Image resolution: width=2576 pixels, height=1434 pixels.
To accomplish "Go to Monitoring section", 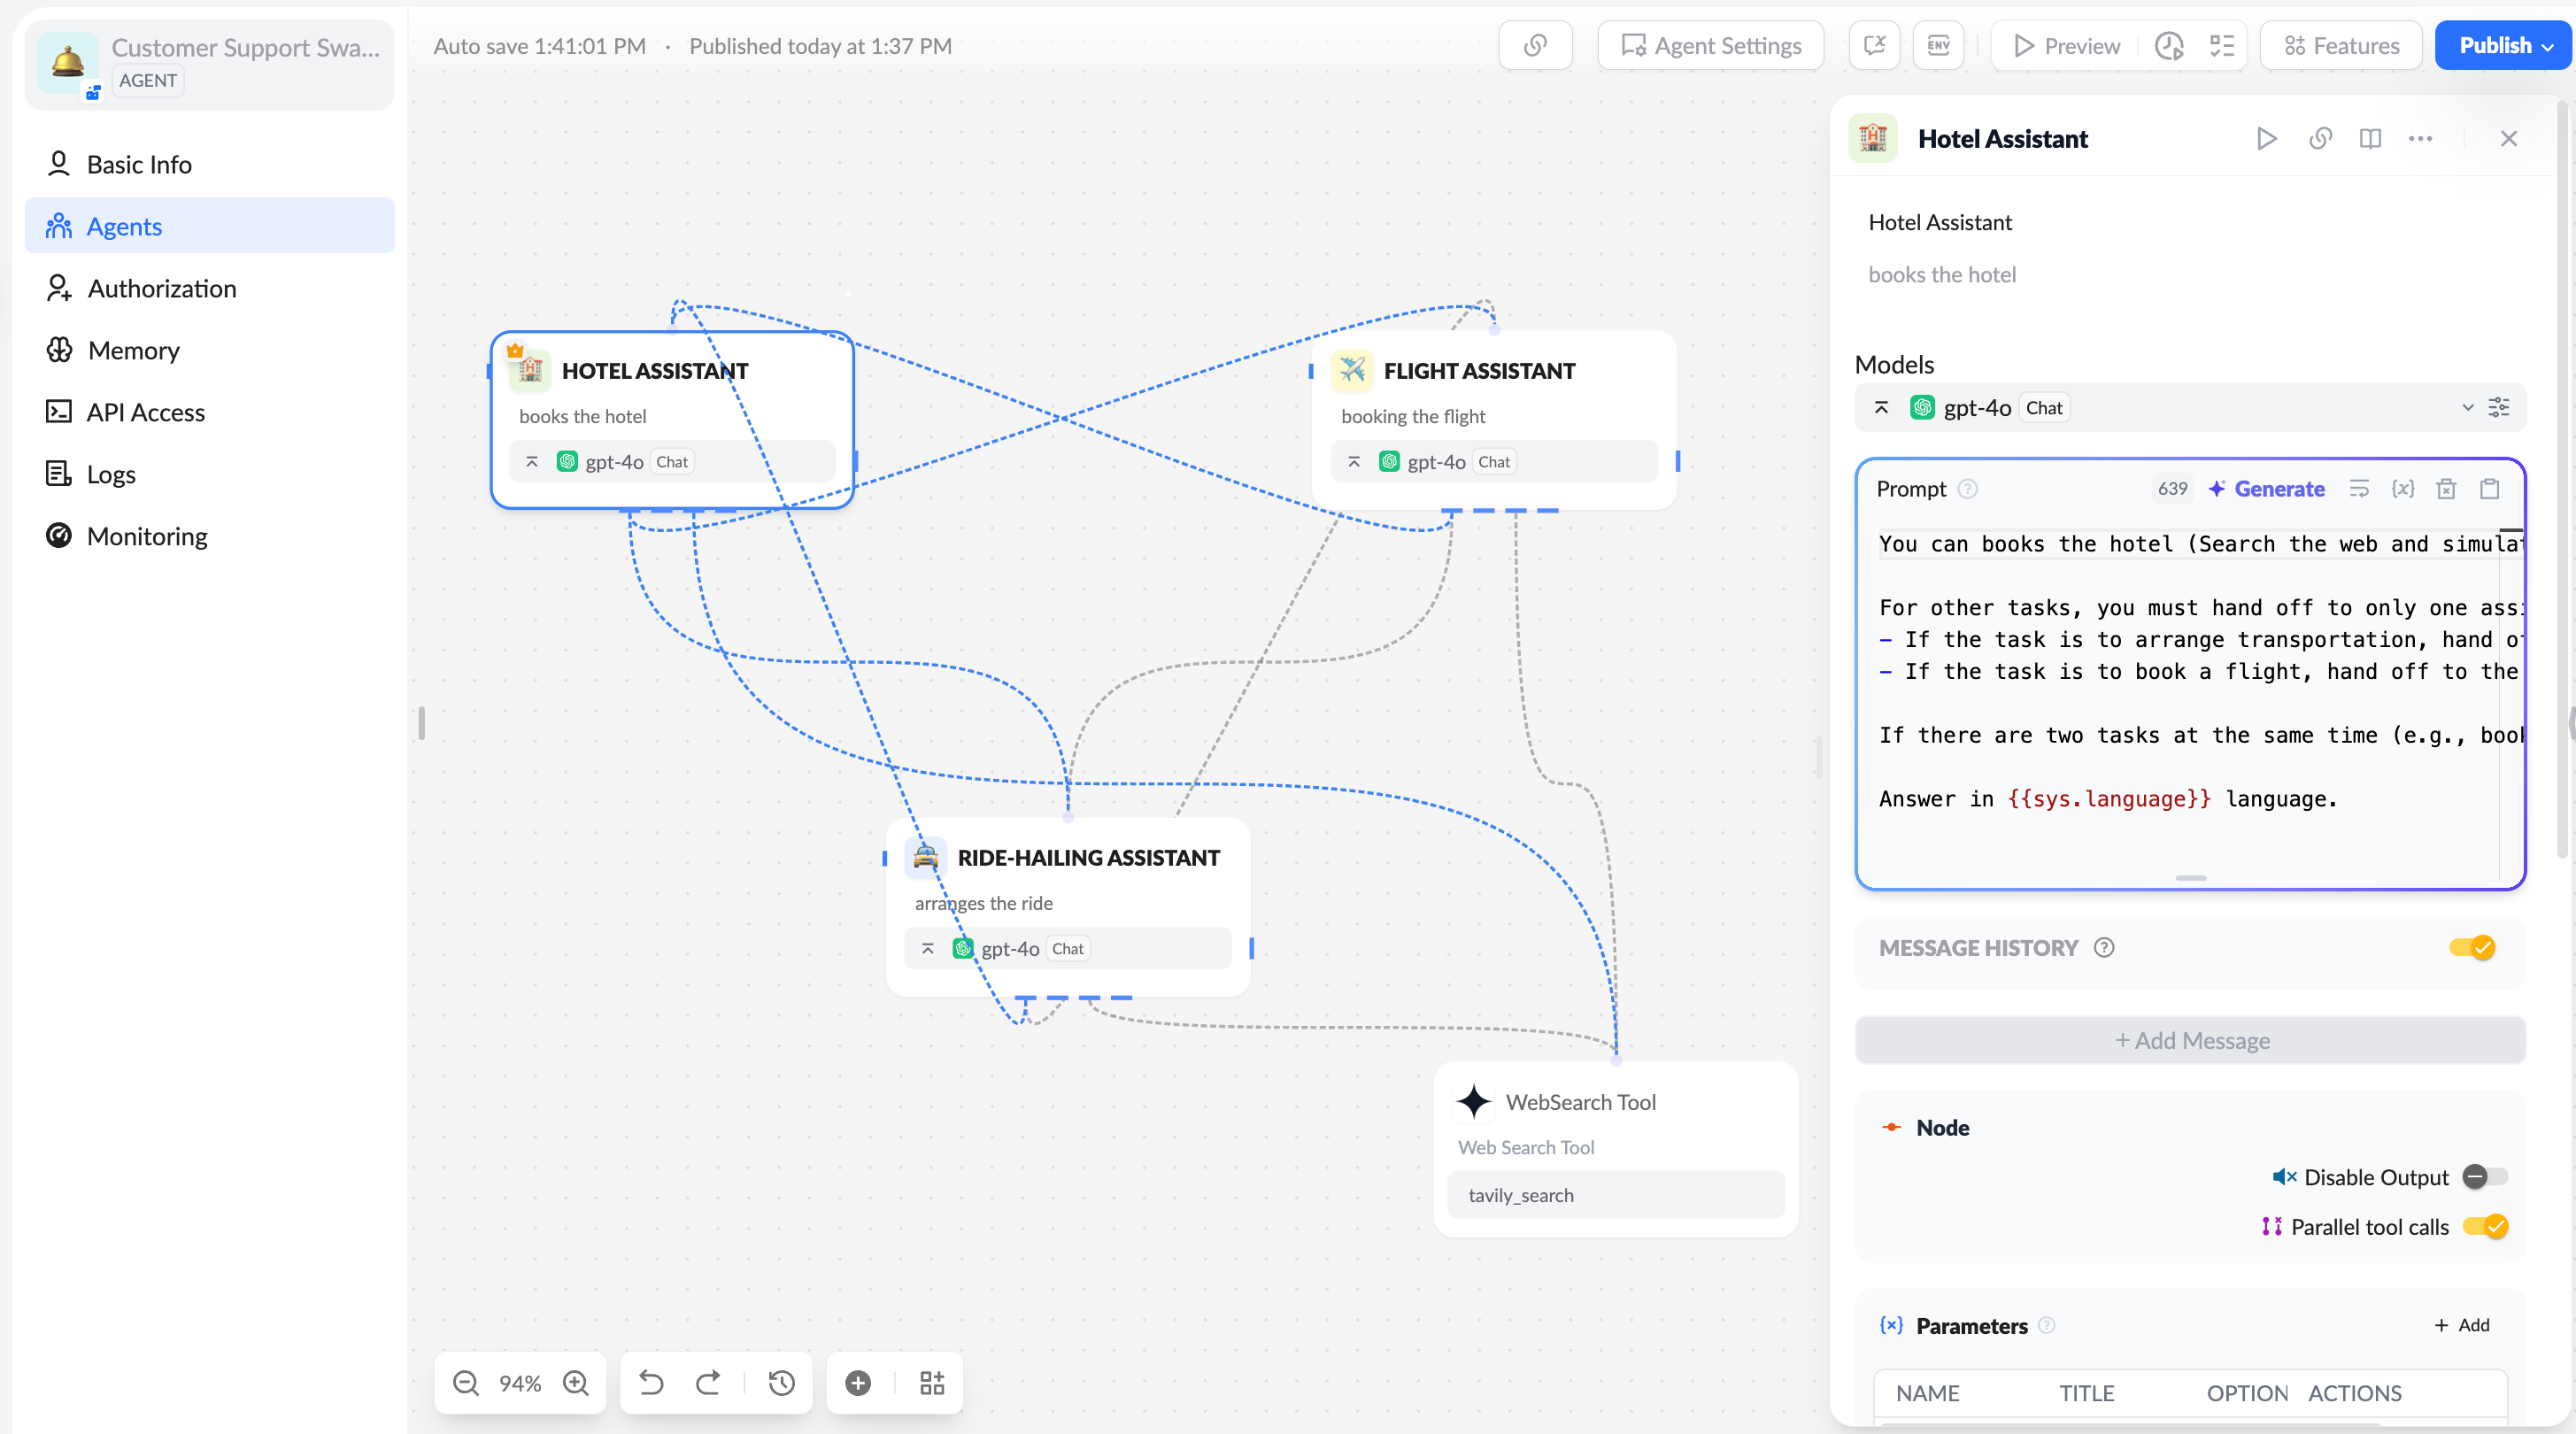I will [x=147, y=537].
